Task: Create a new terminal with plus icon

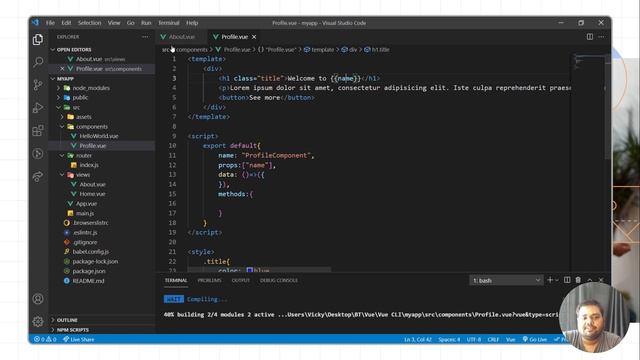Action: point(550,280)
